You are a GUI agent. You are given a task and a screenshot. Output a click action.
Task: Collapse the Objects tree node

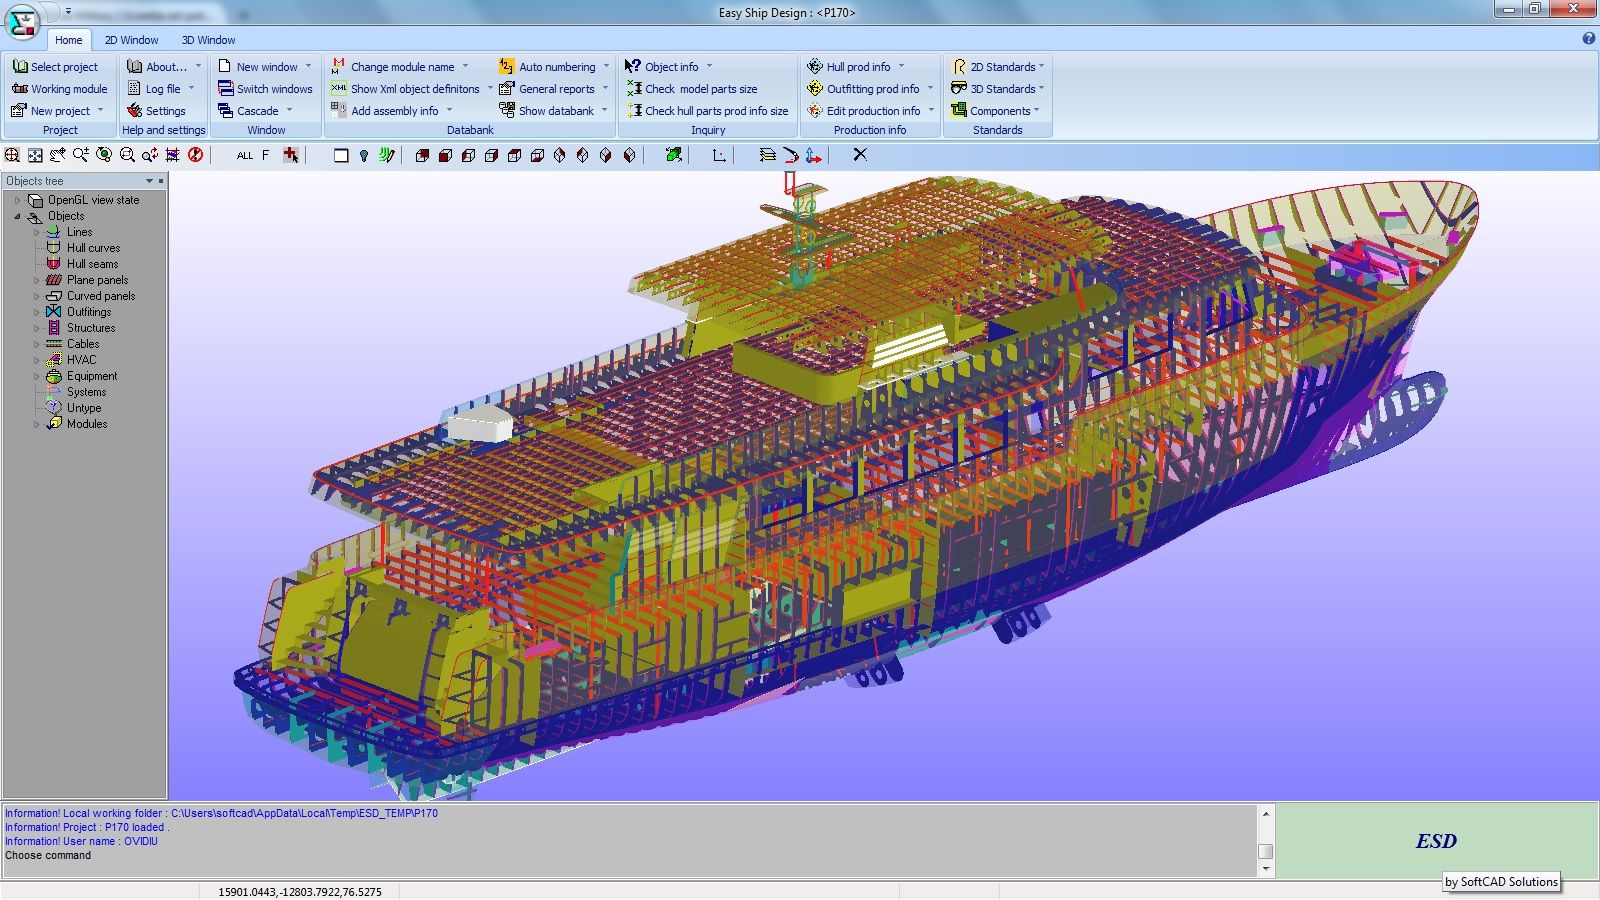tap(17, 216)
